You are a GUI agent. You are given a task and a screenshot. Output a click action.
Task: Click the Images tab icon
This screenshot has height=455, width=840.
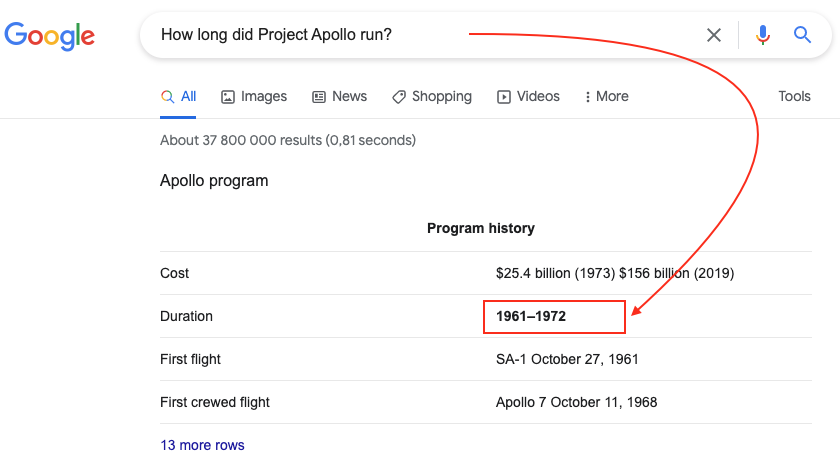228,97
